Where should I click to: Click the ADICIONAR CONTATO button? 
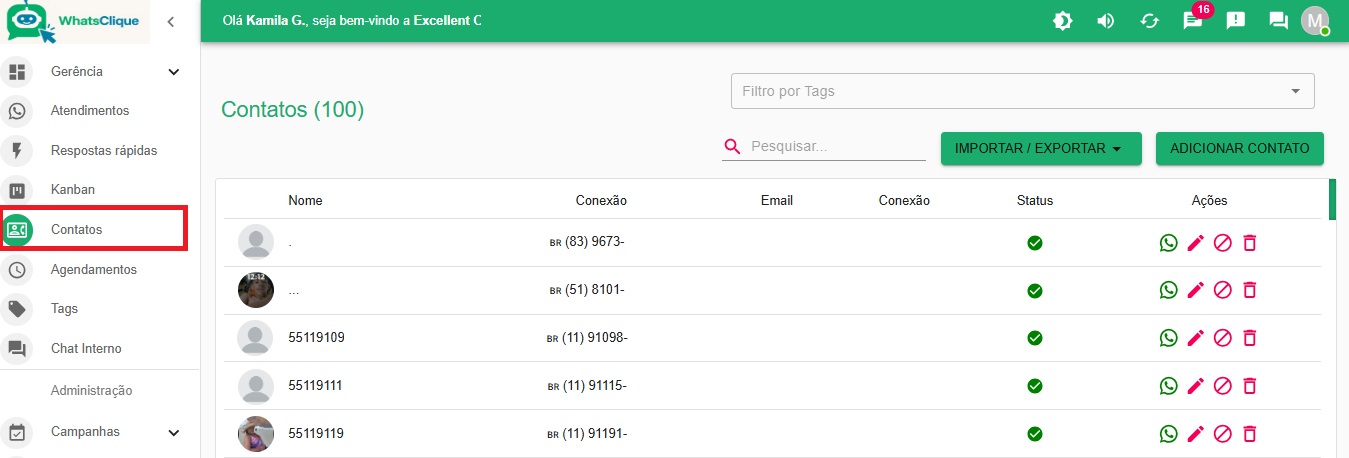pyautogui.click(x=1239, y=149)
